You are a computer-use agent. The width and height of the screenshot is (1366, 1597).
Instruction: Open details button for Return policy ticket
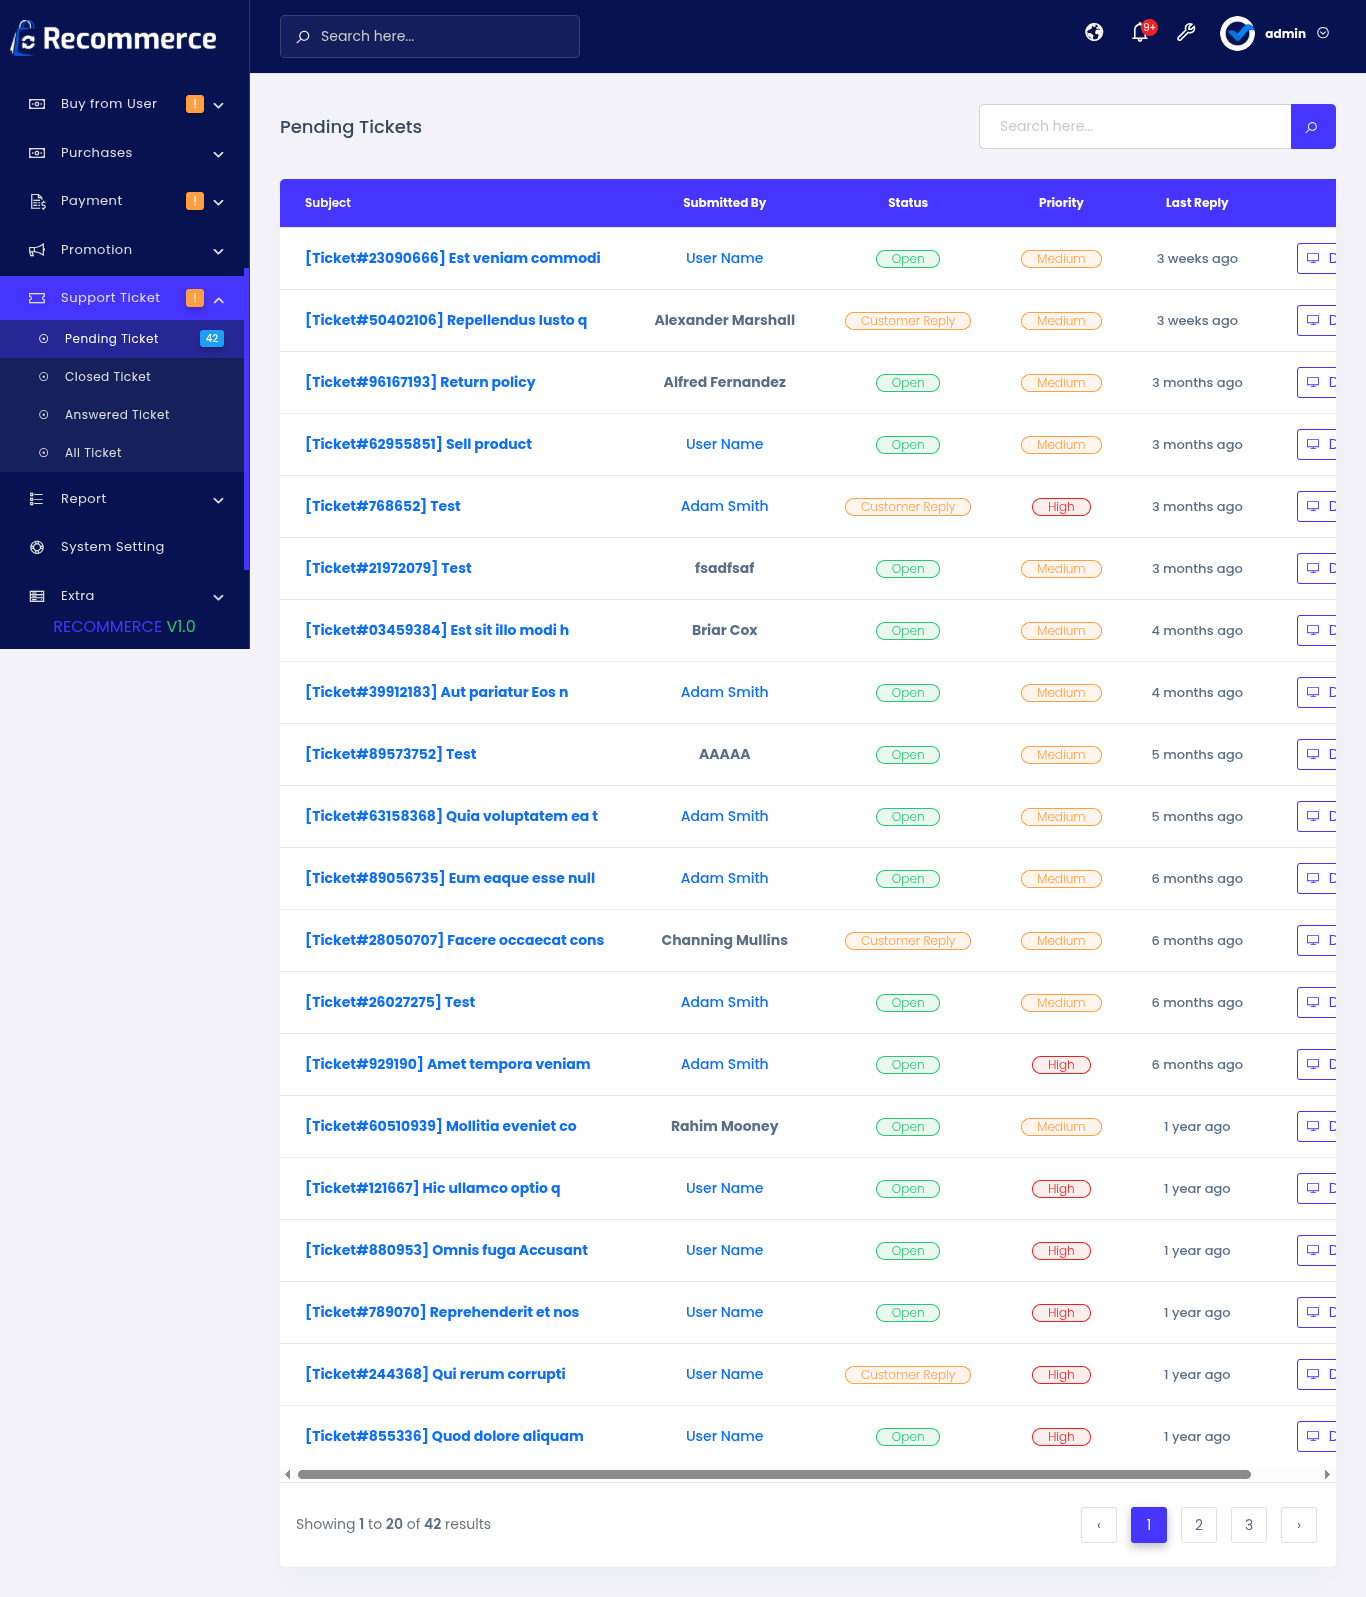(1316, 382)
